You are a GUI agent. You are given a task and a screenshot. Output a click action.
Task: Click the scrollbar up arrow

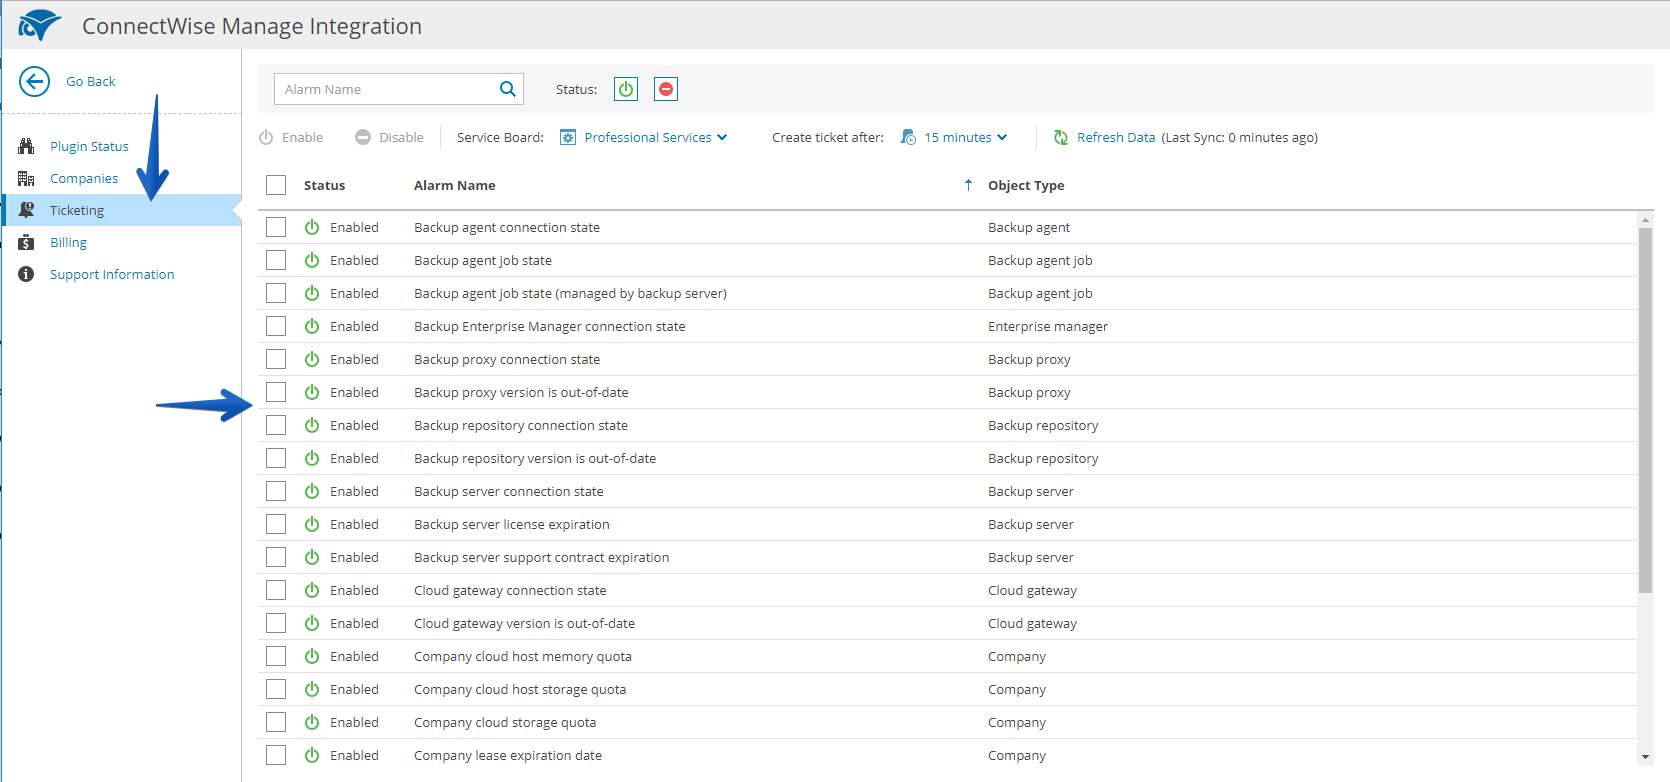1645,219
